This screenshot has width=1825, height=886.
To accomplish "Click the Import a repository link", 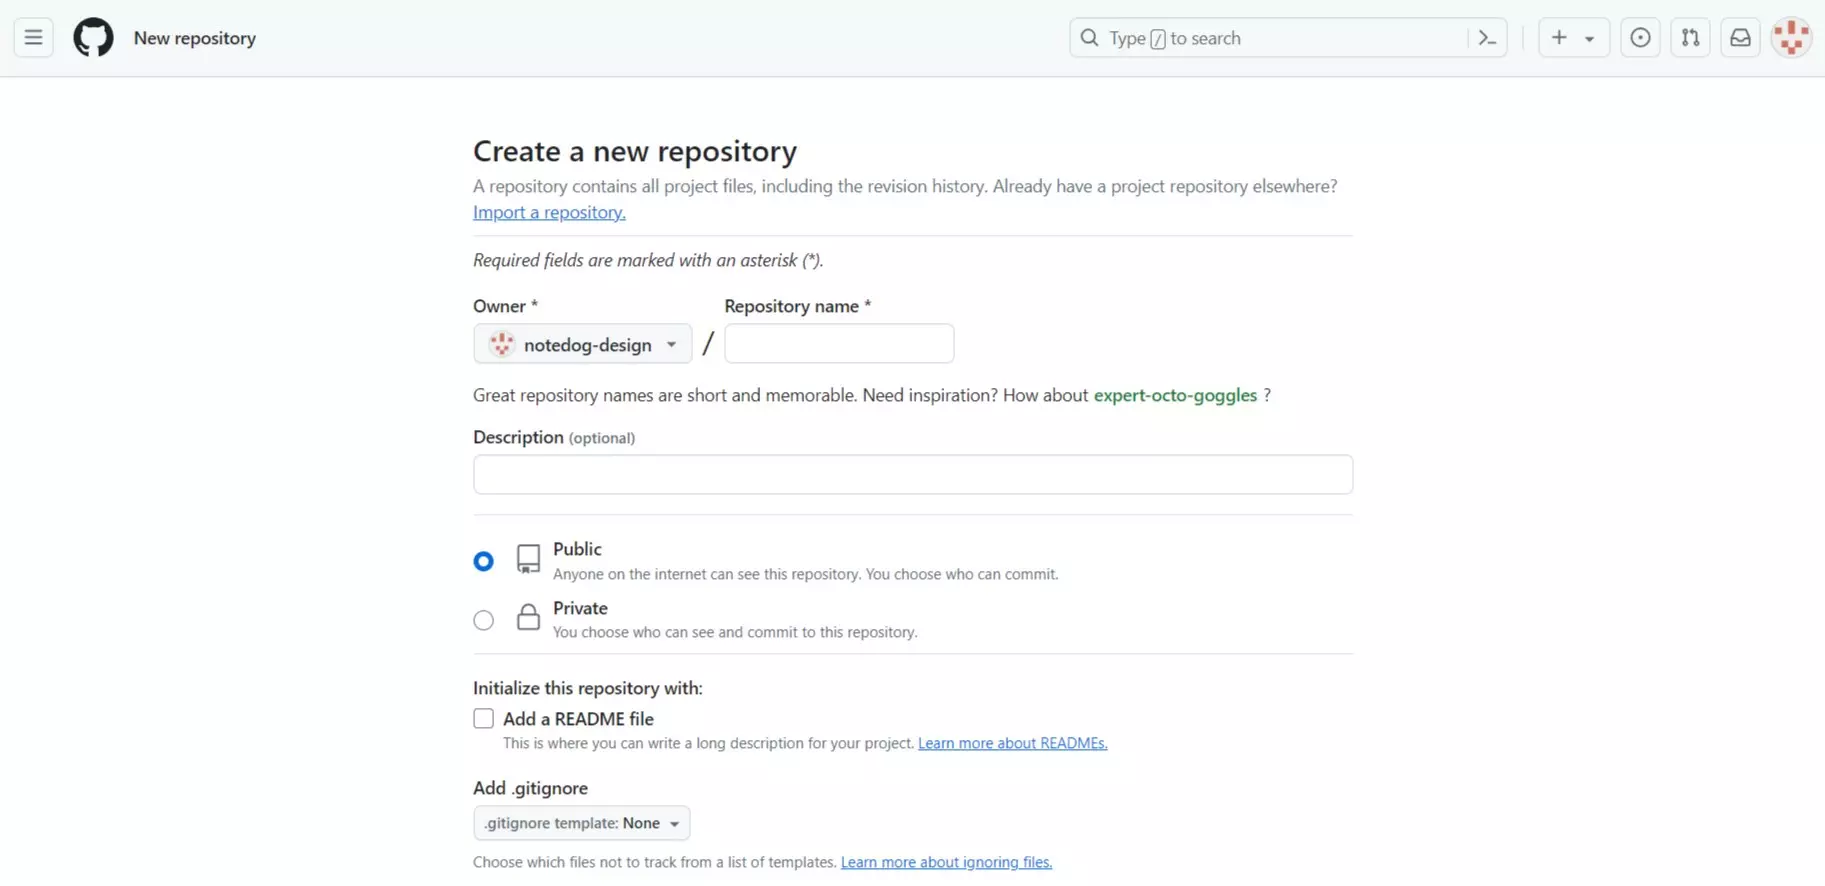I will (549, 212).
